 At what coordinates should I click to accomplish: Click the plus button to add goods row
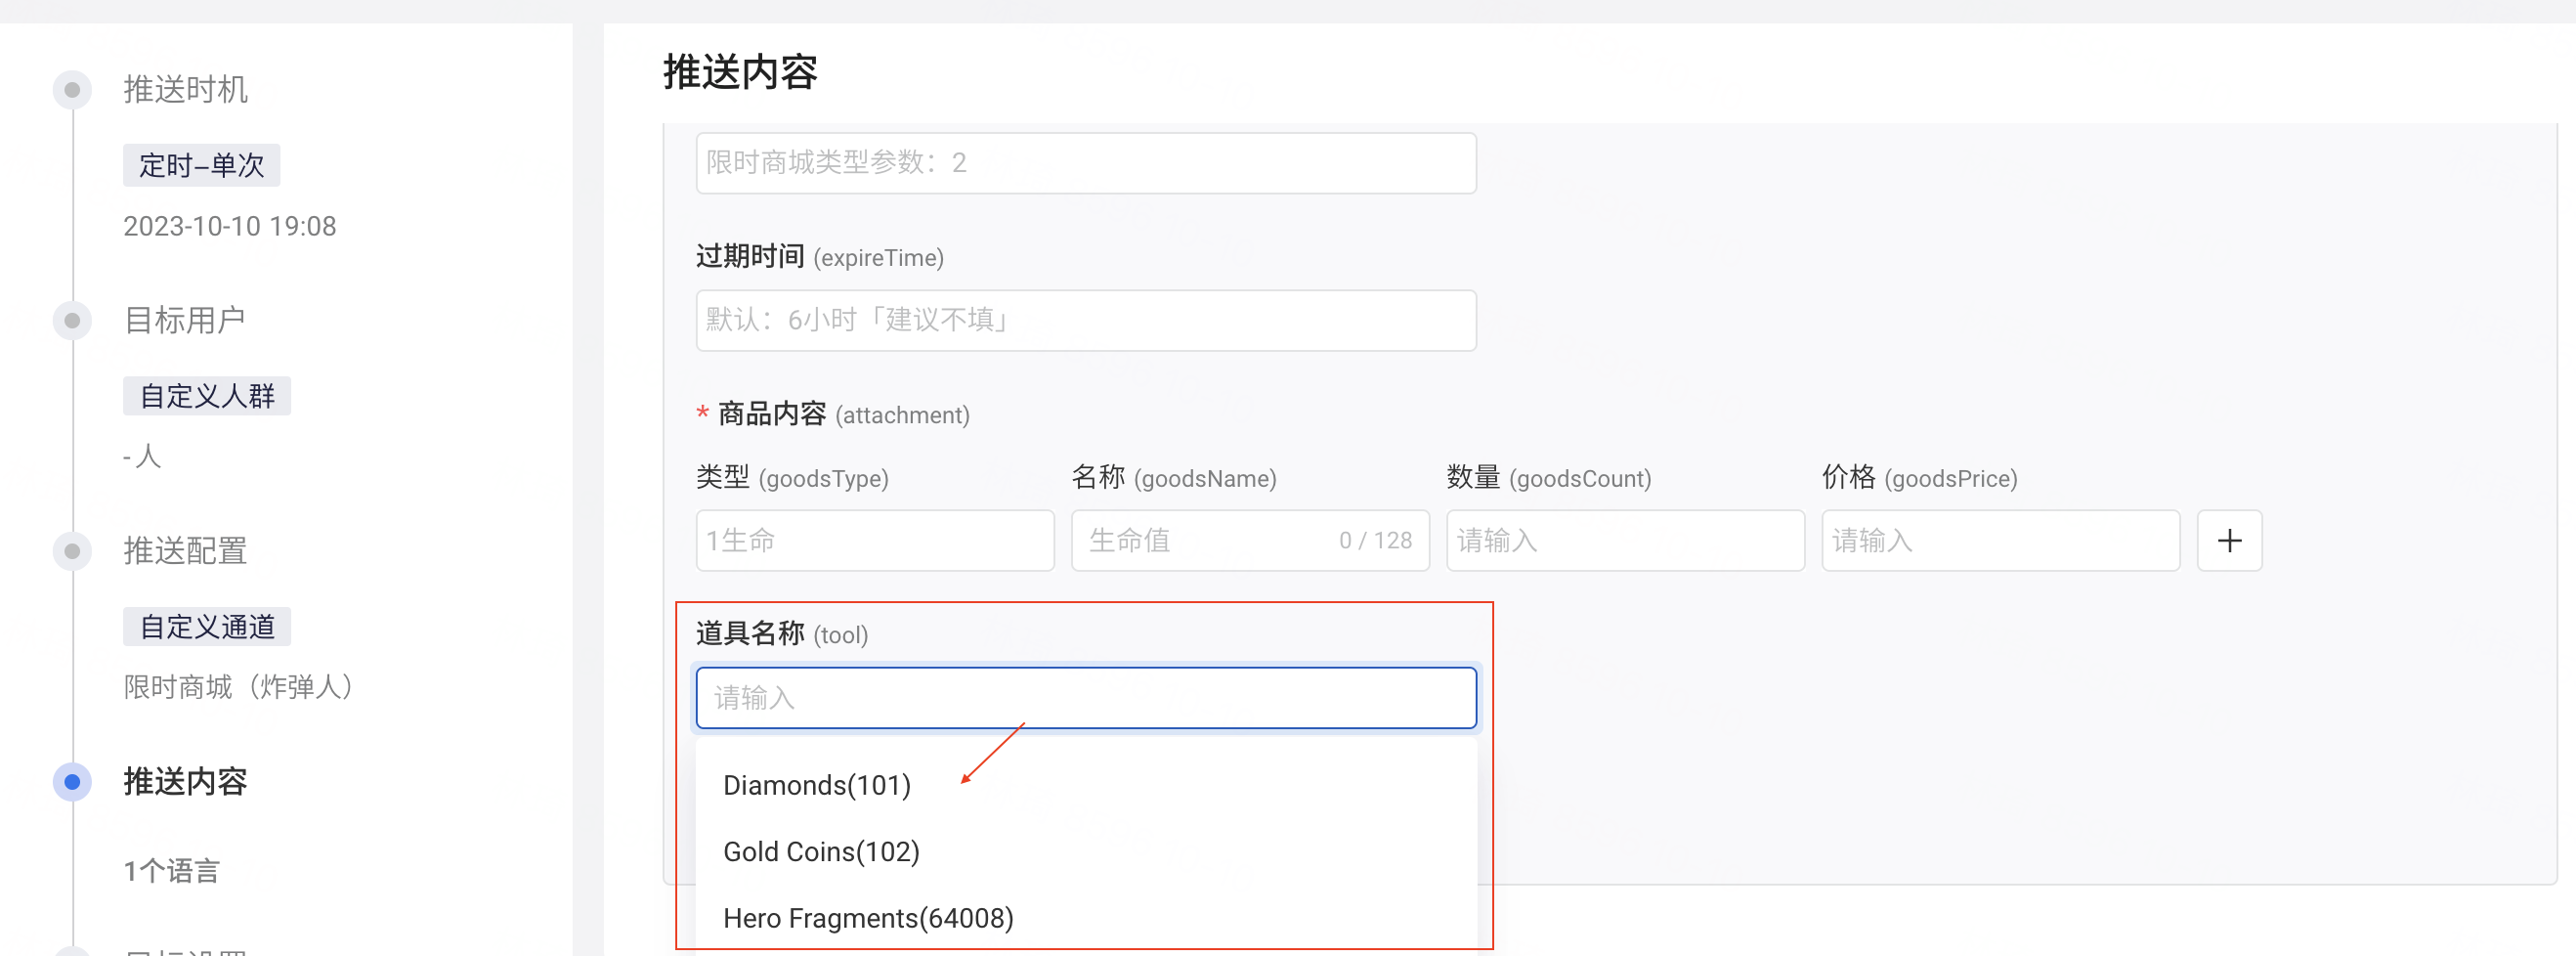(2228, 541)
